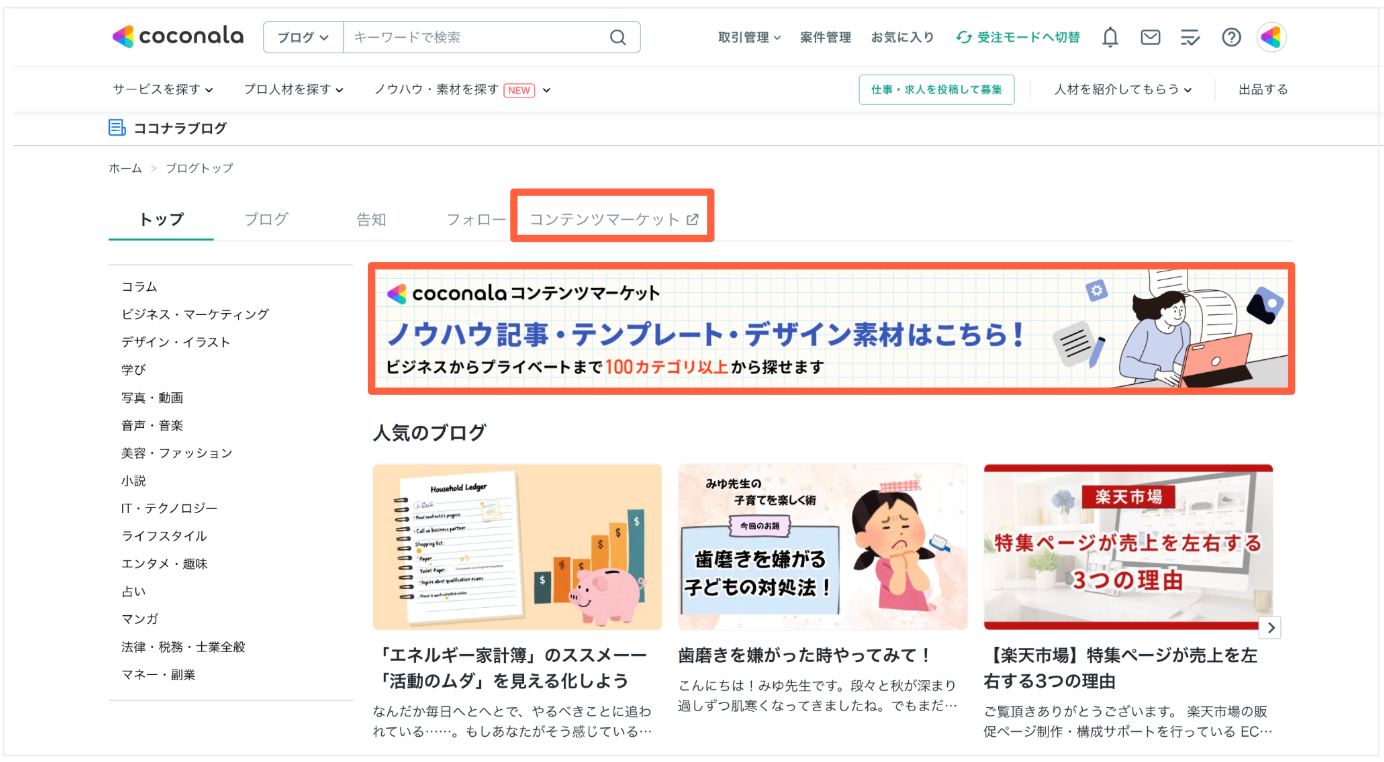Select the トップ tab
1384x762 pixels.
click(161, 219)
